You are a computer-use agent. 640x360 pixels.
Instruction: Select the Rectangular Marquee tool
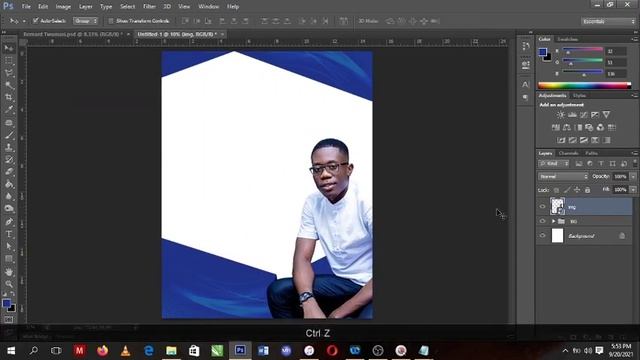pyautogui.click(x=9, y=60)
